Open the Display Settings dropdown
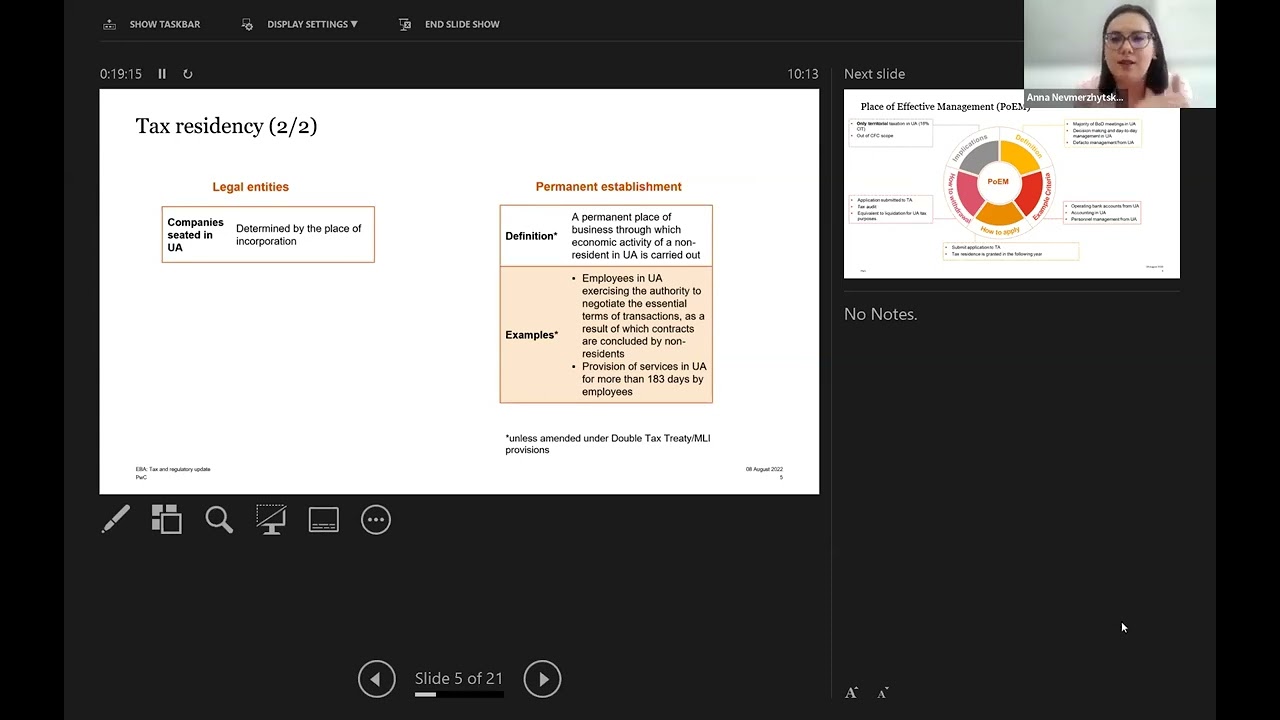 (x=312, y=24)
